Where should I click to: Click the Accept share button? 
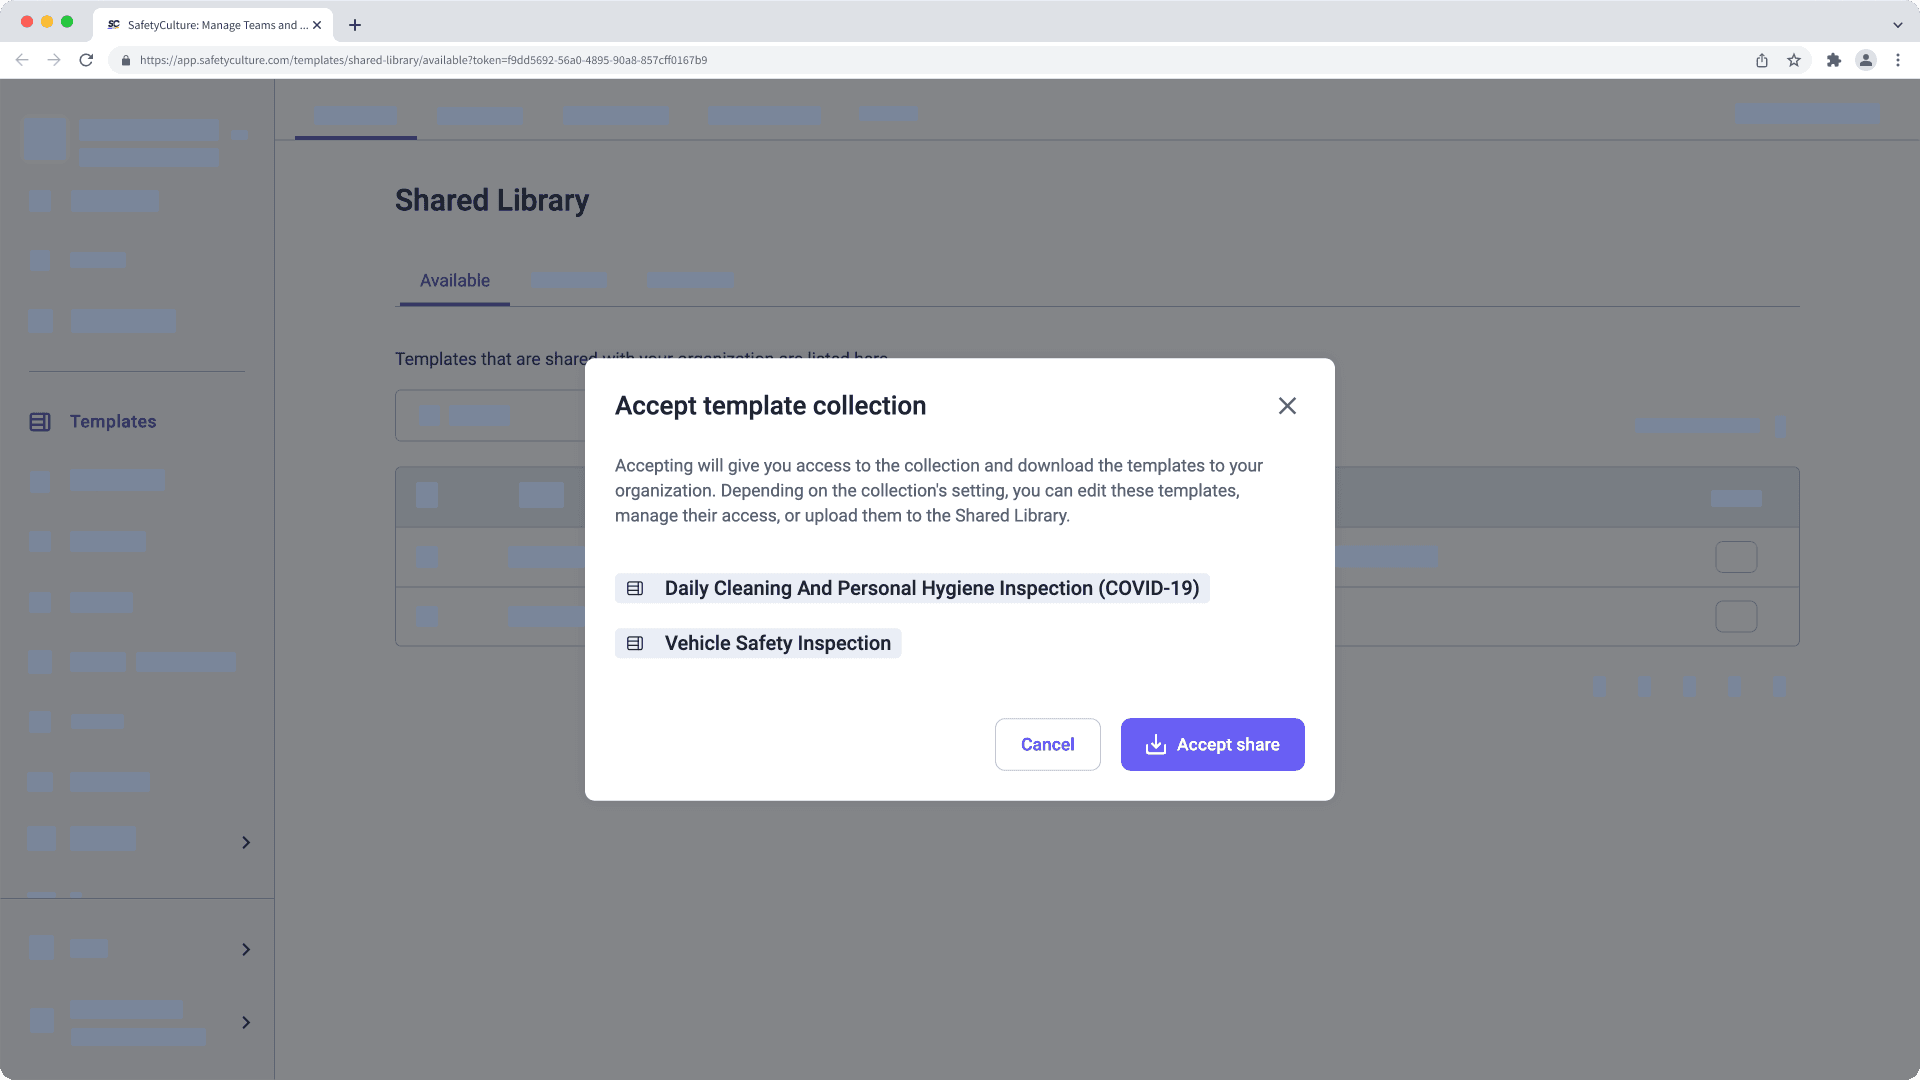[x=1212, y=744]
